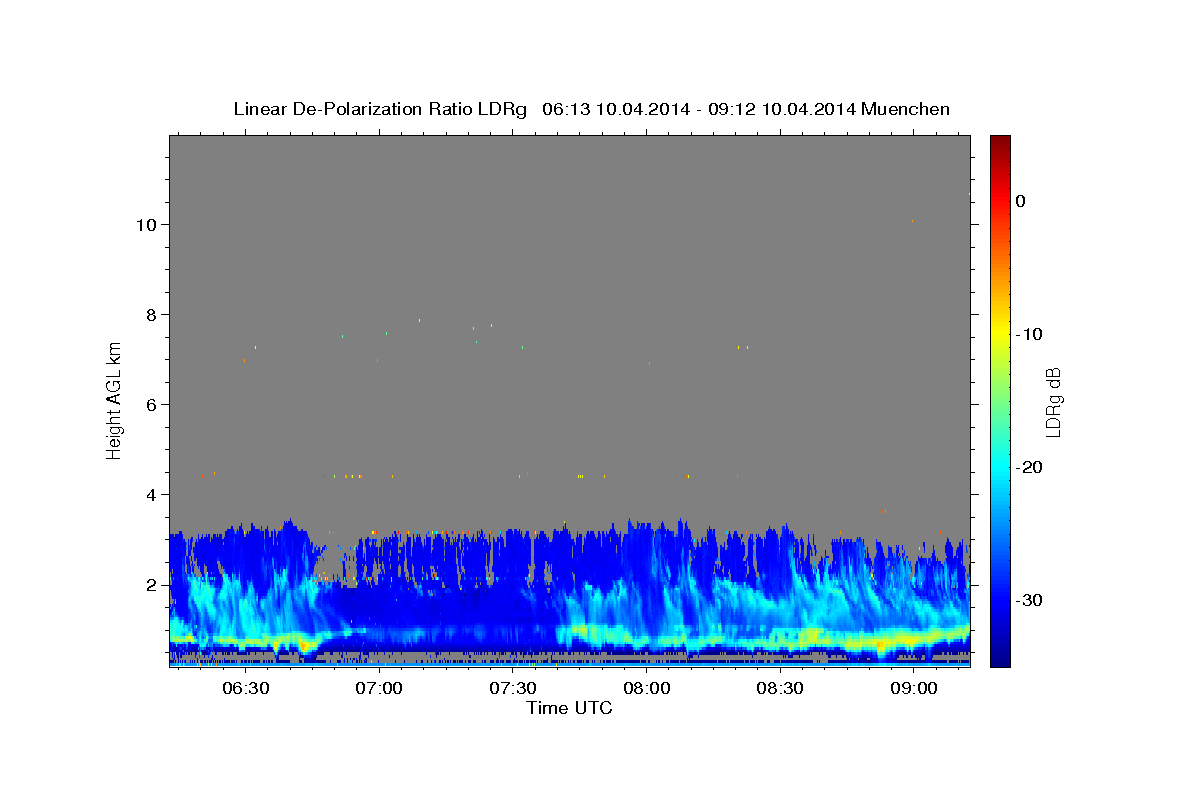Click the dark blue bottom of colorbar
Image resolution: width=1200 pixels, height=800 pixels.
(x=1000, y=659)
